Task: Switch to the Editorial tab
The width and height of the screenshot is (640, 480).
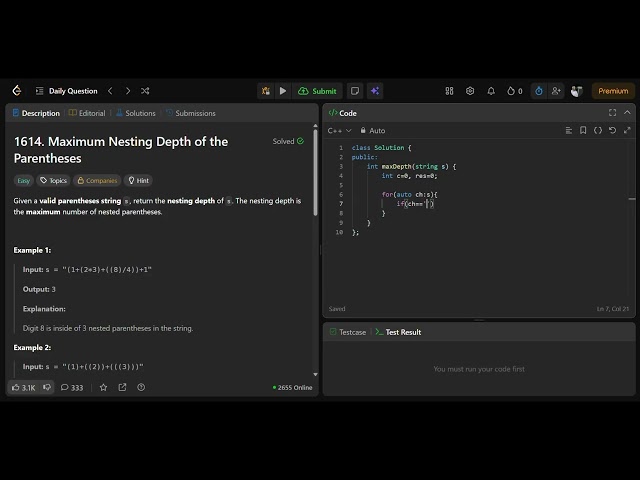Action: click(87, 113)
